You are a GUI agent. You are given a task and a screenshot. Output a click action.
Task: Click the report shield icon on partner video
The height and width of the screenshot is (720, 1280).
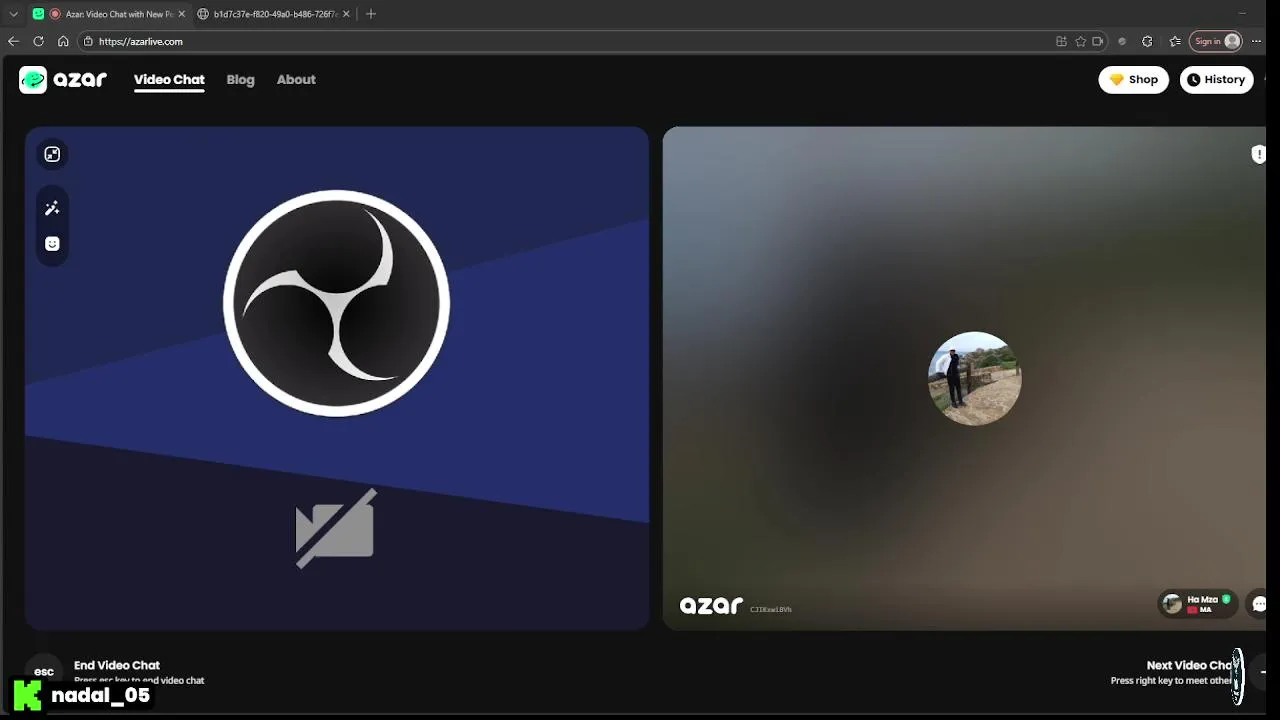pyautogui.click(x=1258, y=154)
